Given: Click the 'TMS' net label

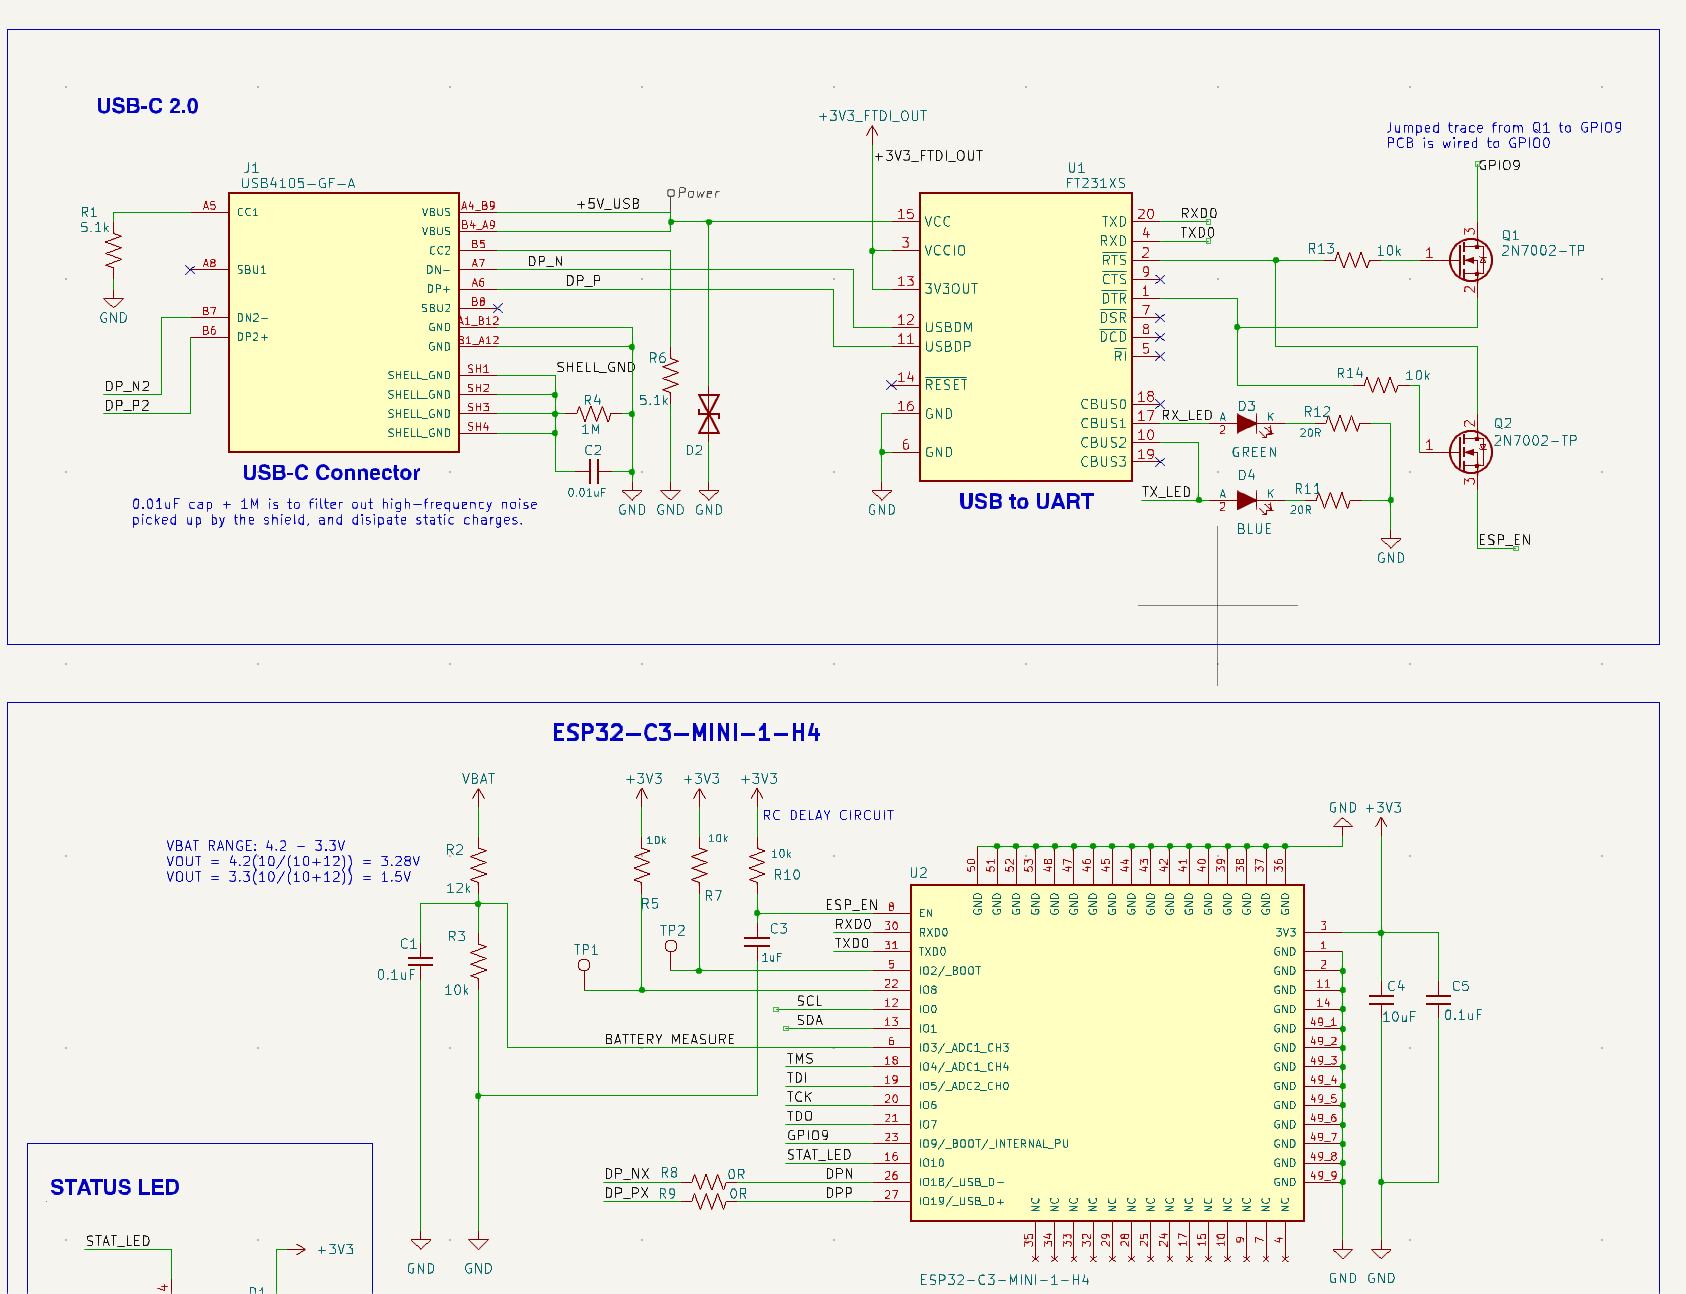Looking at the screenshot, I should pos(800,1059).
